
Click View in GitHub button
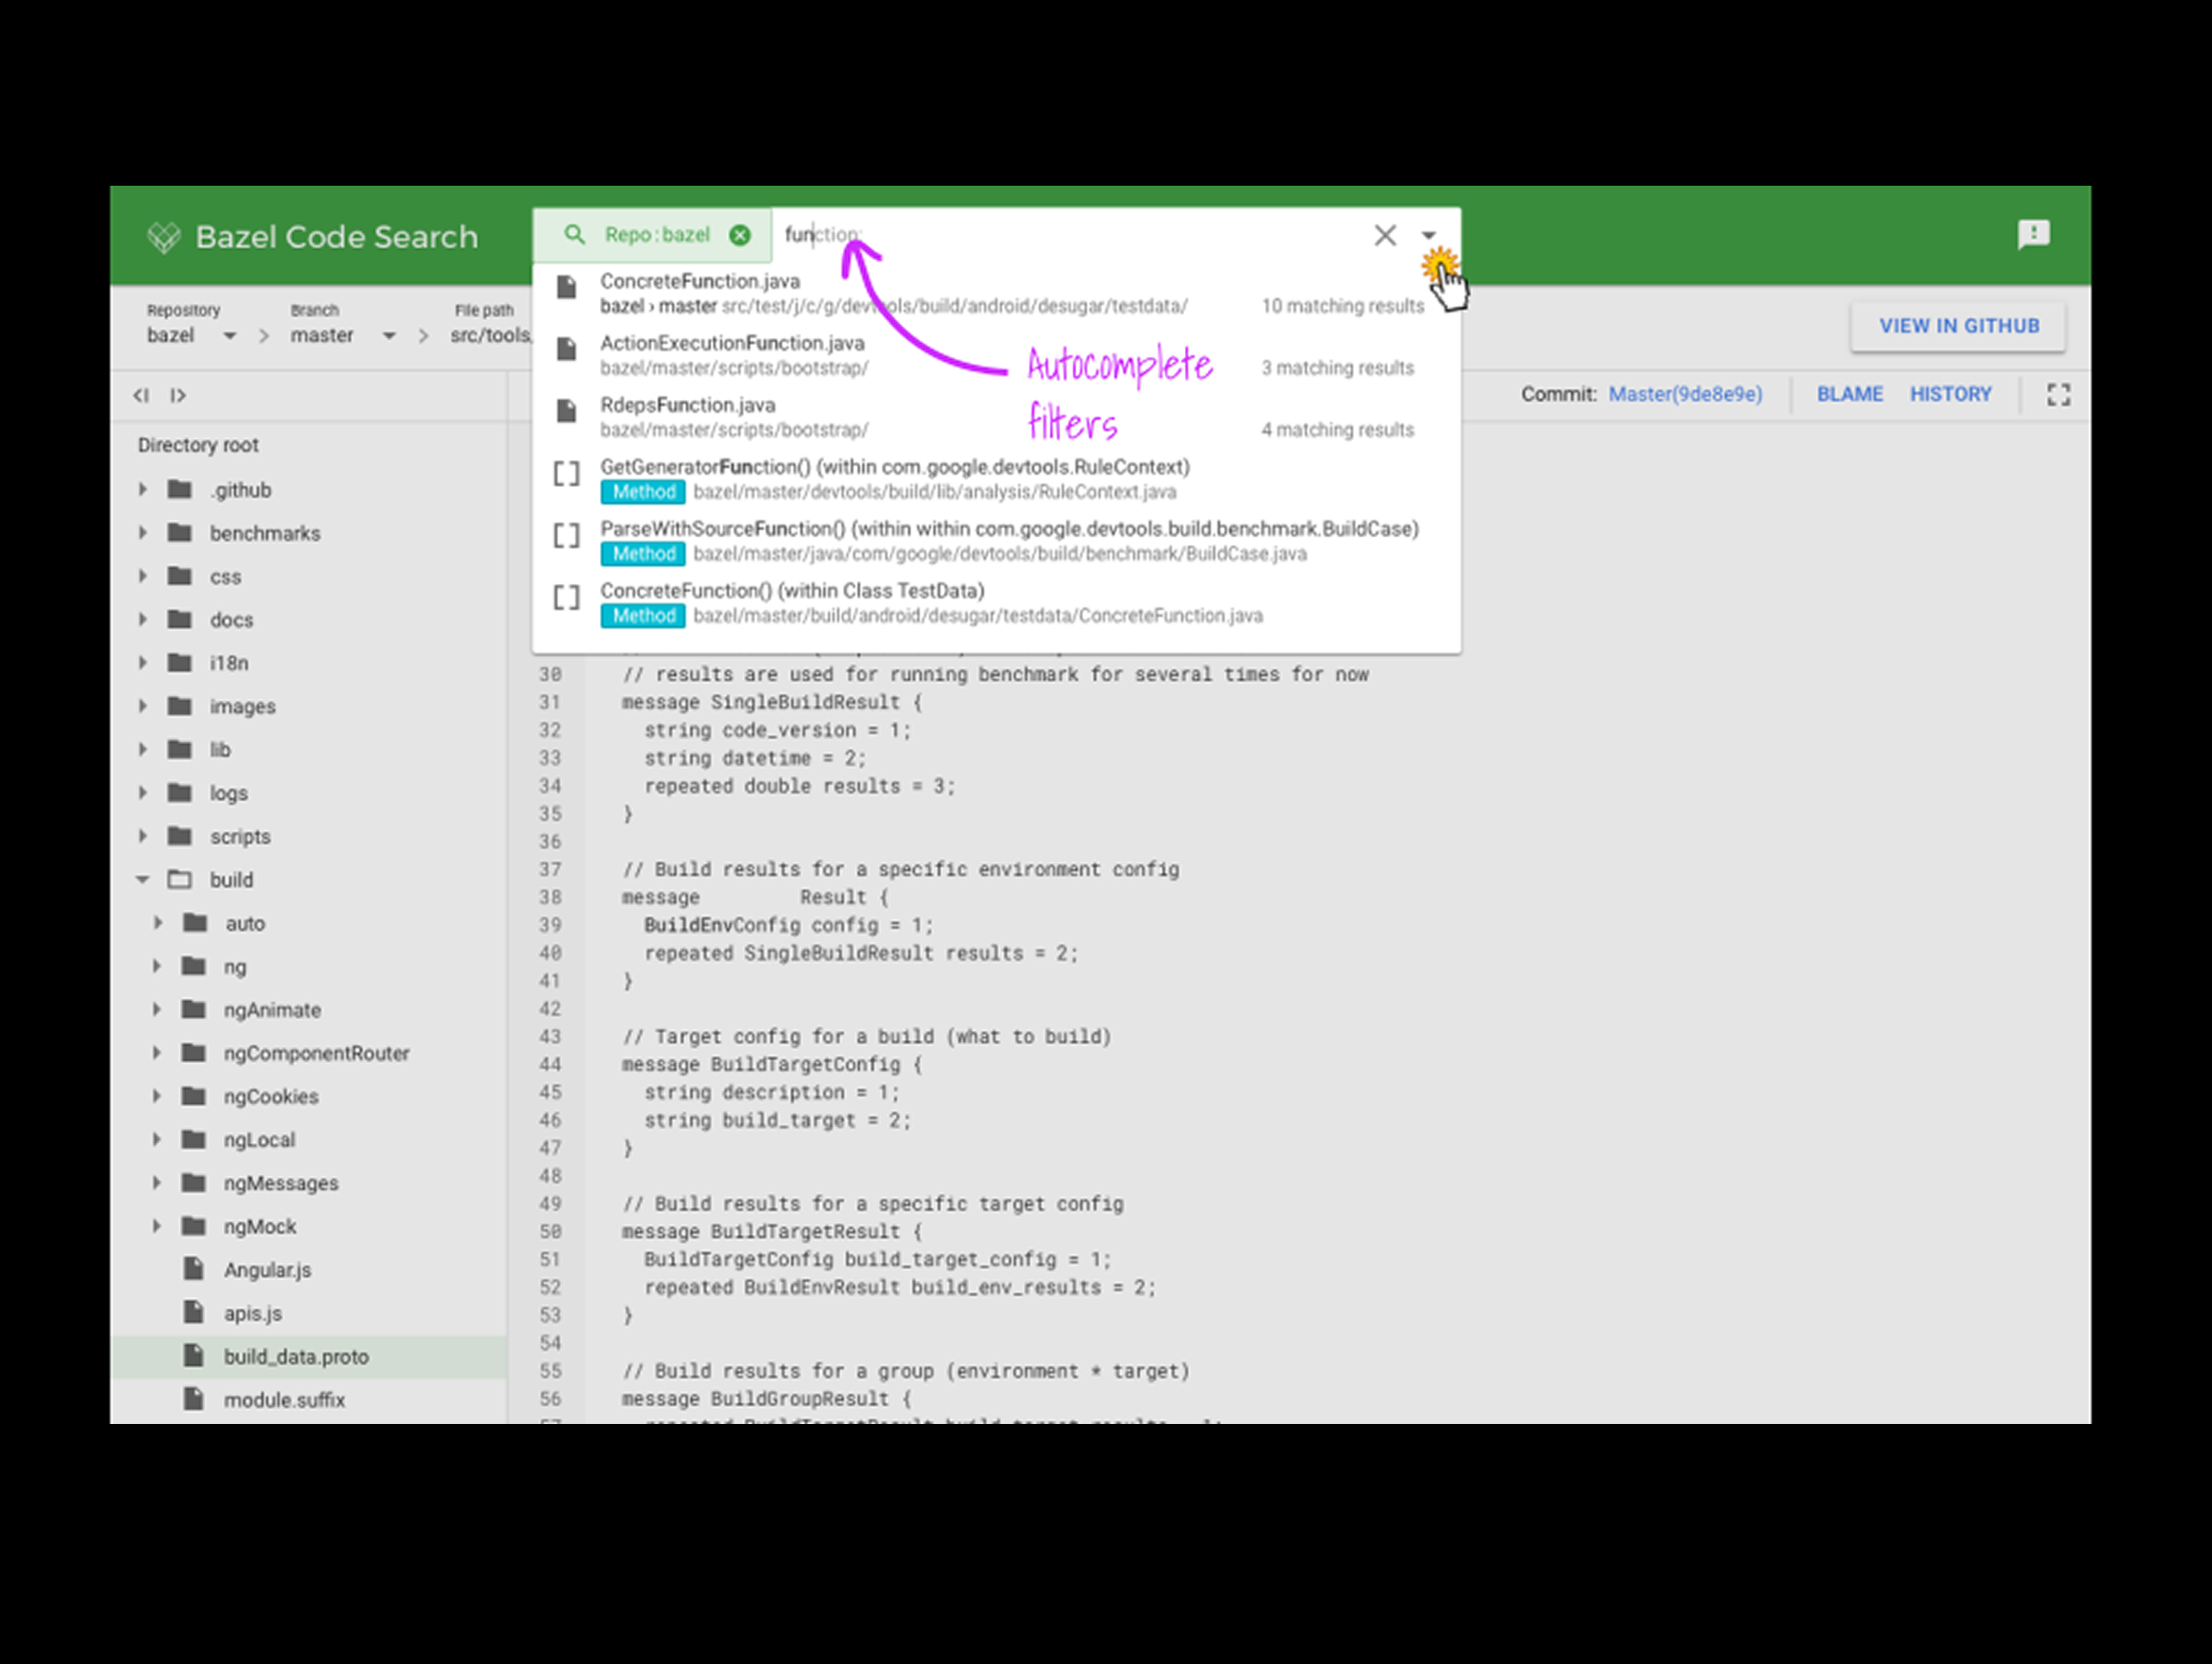1958,326
